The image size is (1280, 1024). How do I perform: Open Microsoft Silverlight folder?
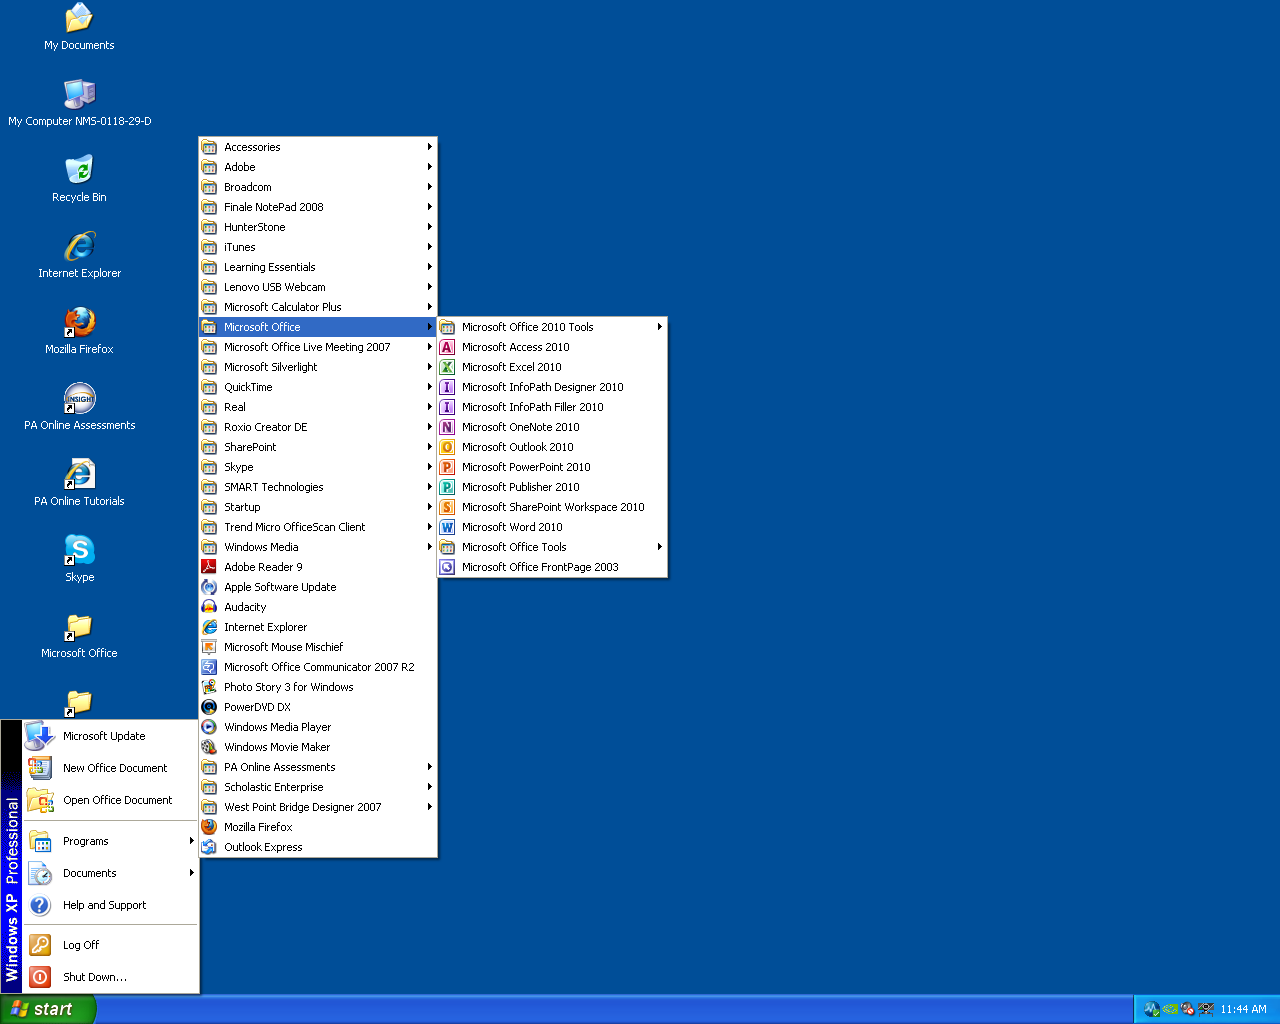point(318,367)
